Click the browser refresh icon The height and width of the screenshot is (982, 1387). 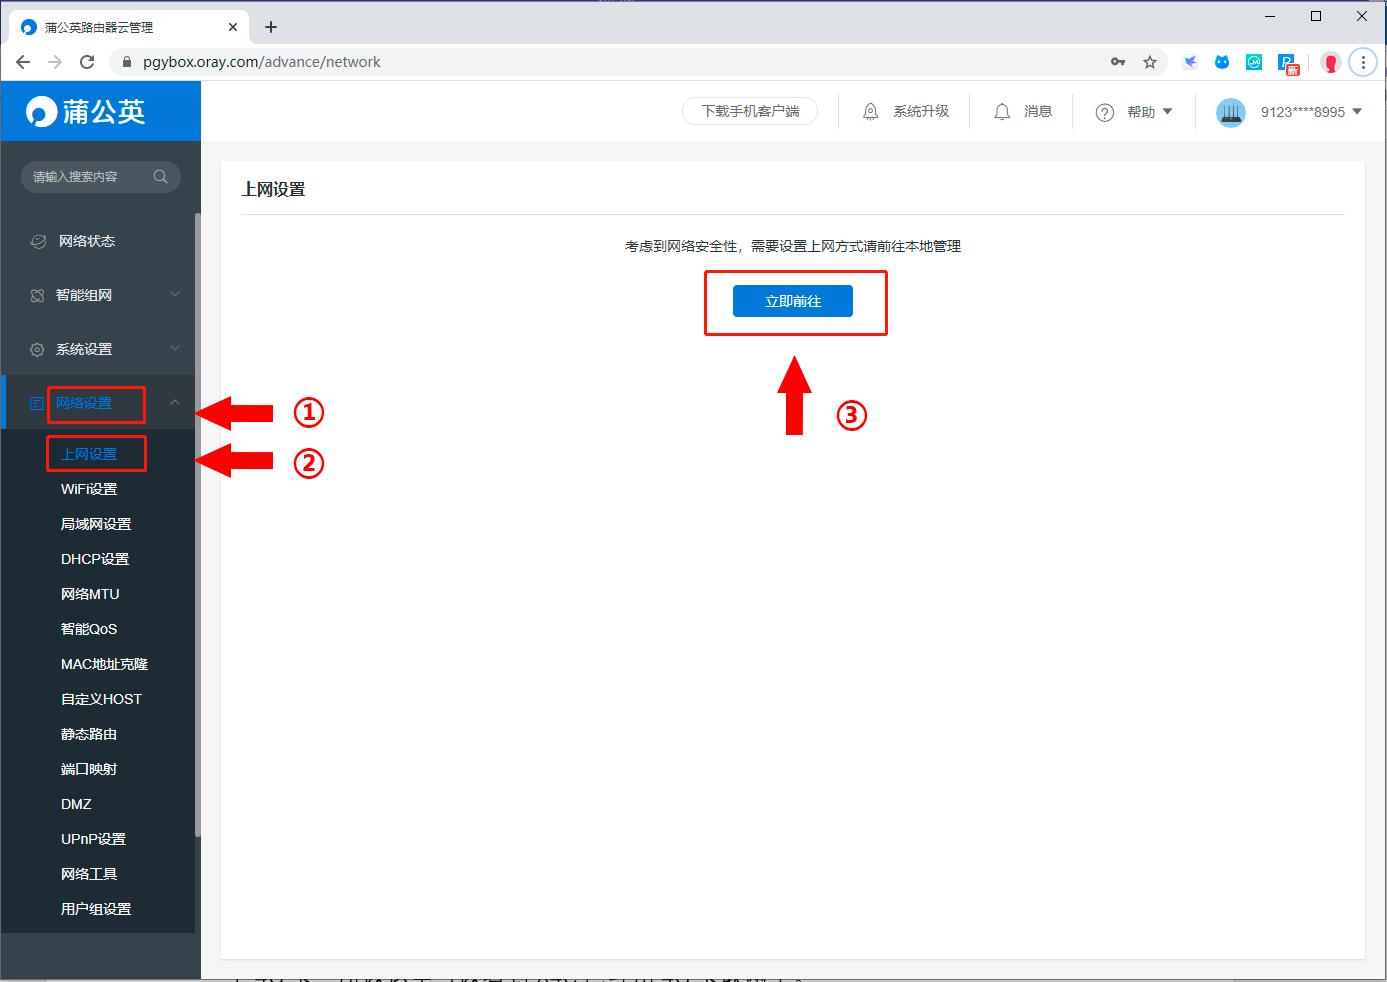[x=87, y=61]
